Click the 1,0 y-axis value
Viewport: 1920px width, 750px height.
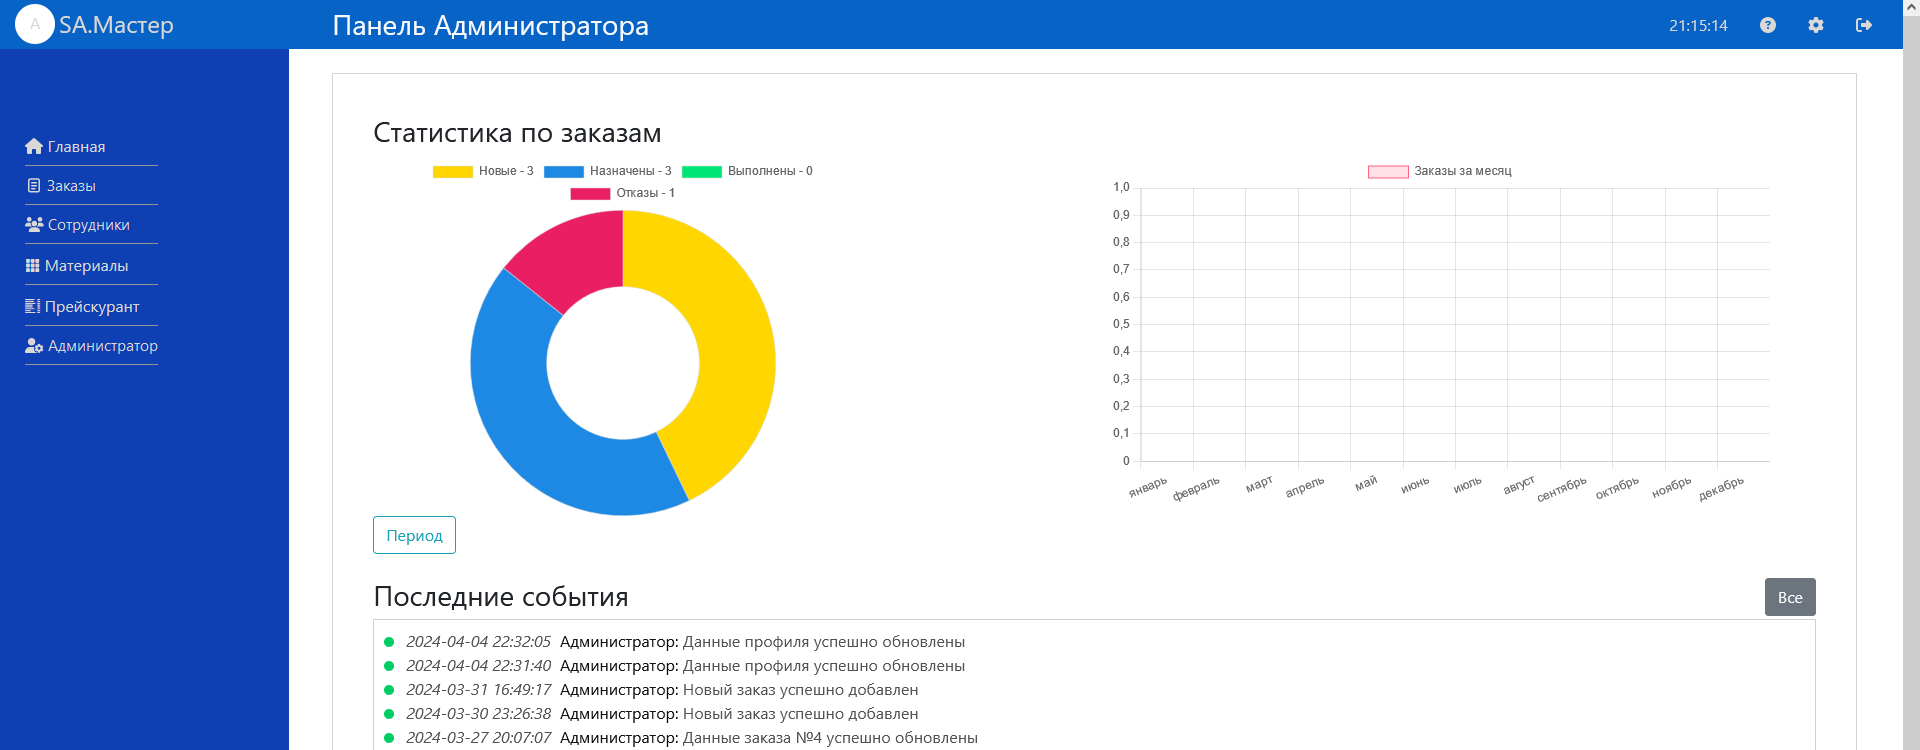pos(1121,187)
